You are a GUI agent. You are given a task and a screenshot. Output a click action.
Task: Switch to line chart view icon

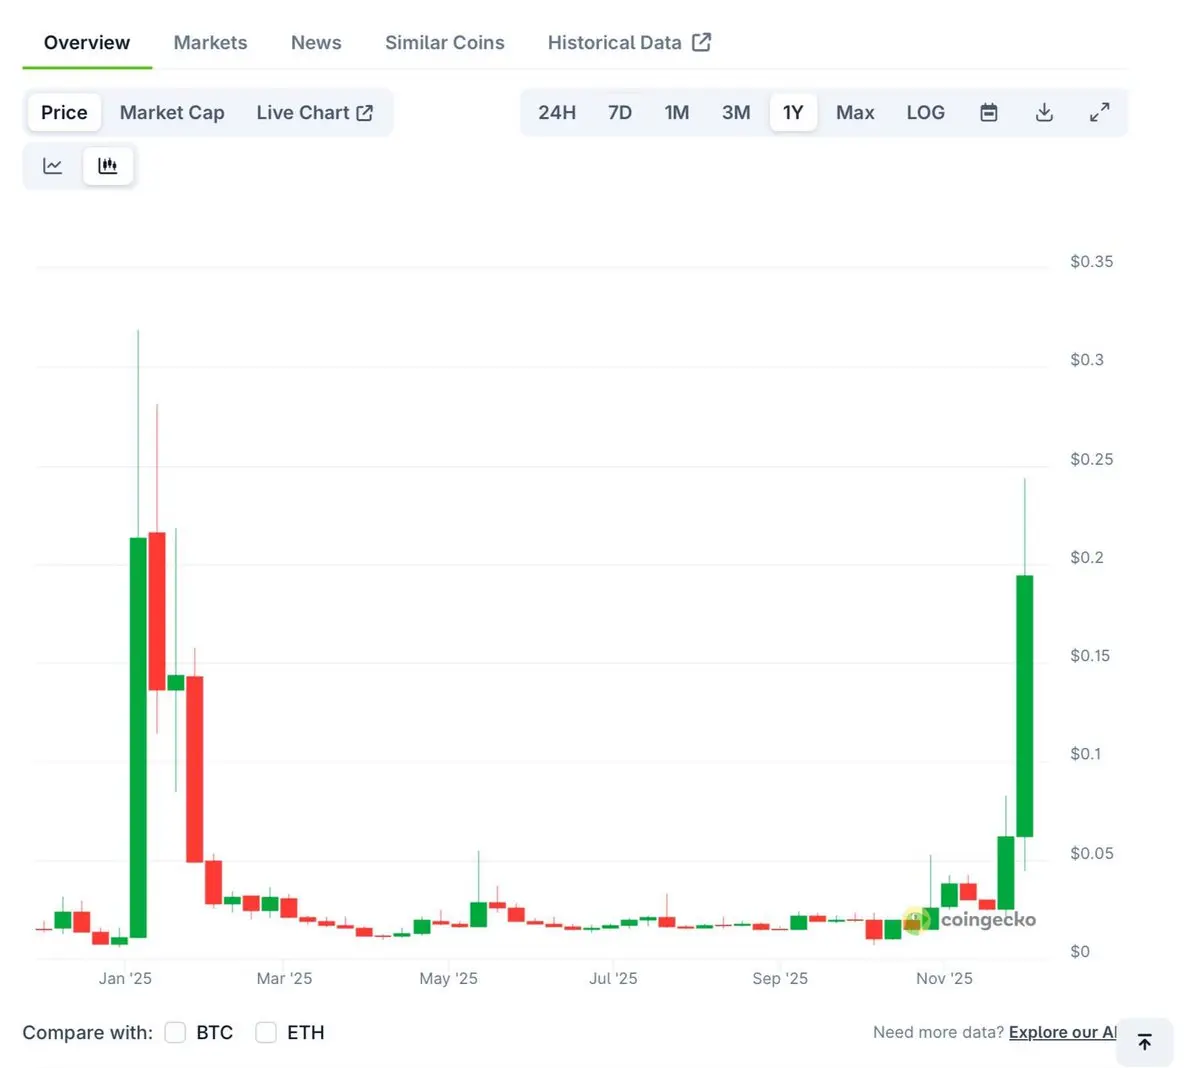coord(53,166)
